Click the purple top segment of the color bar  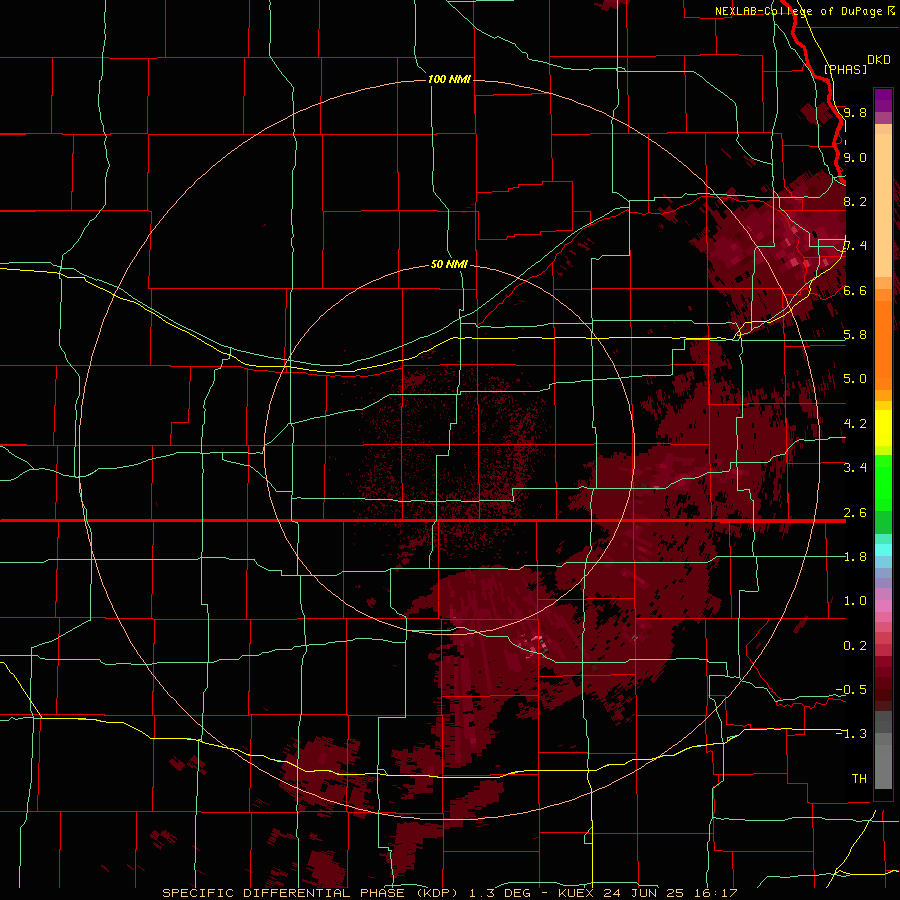pos(883,101)
